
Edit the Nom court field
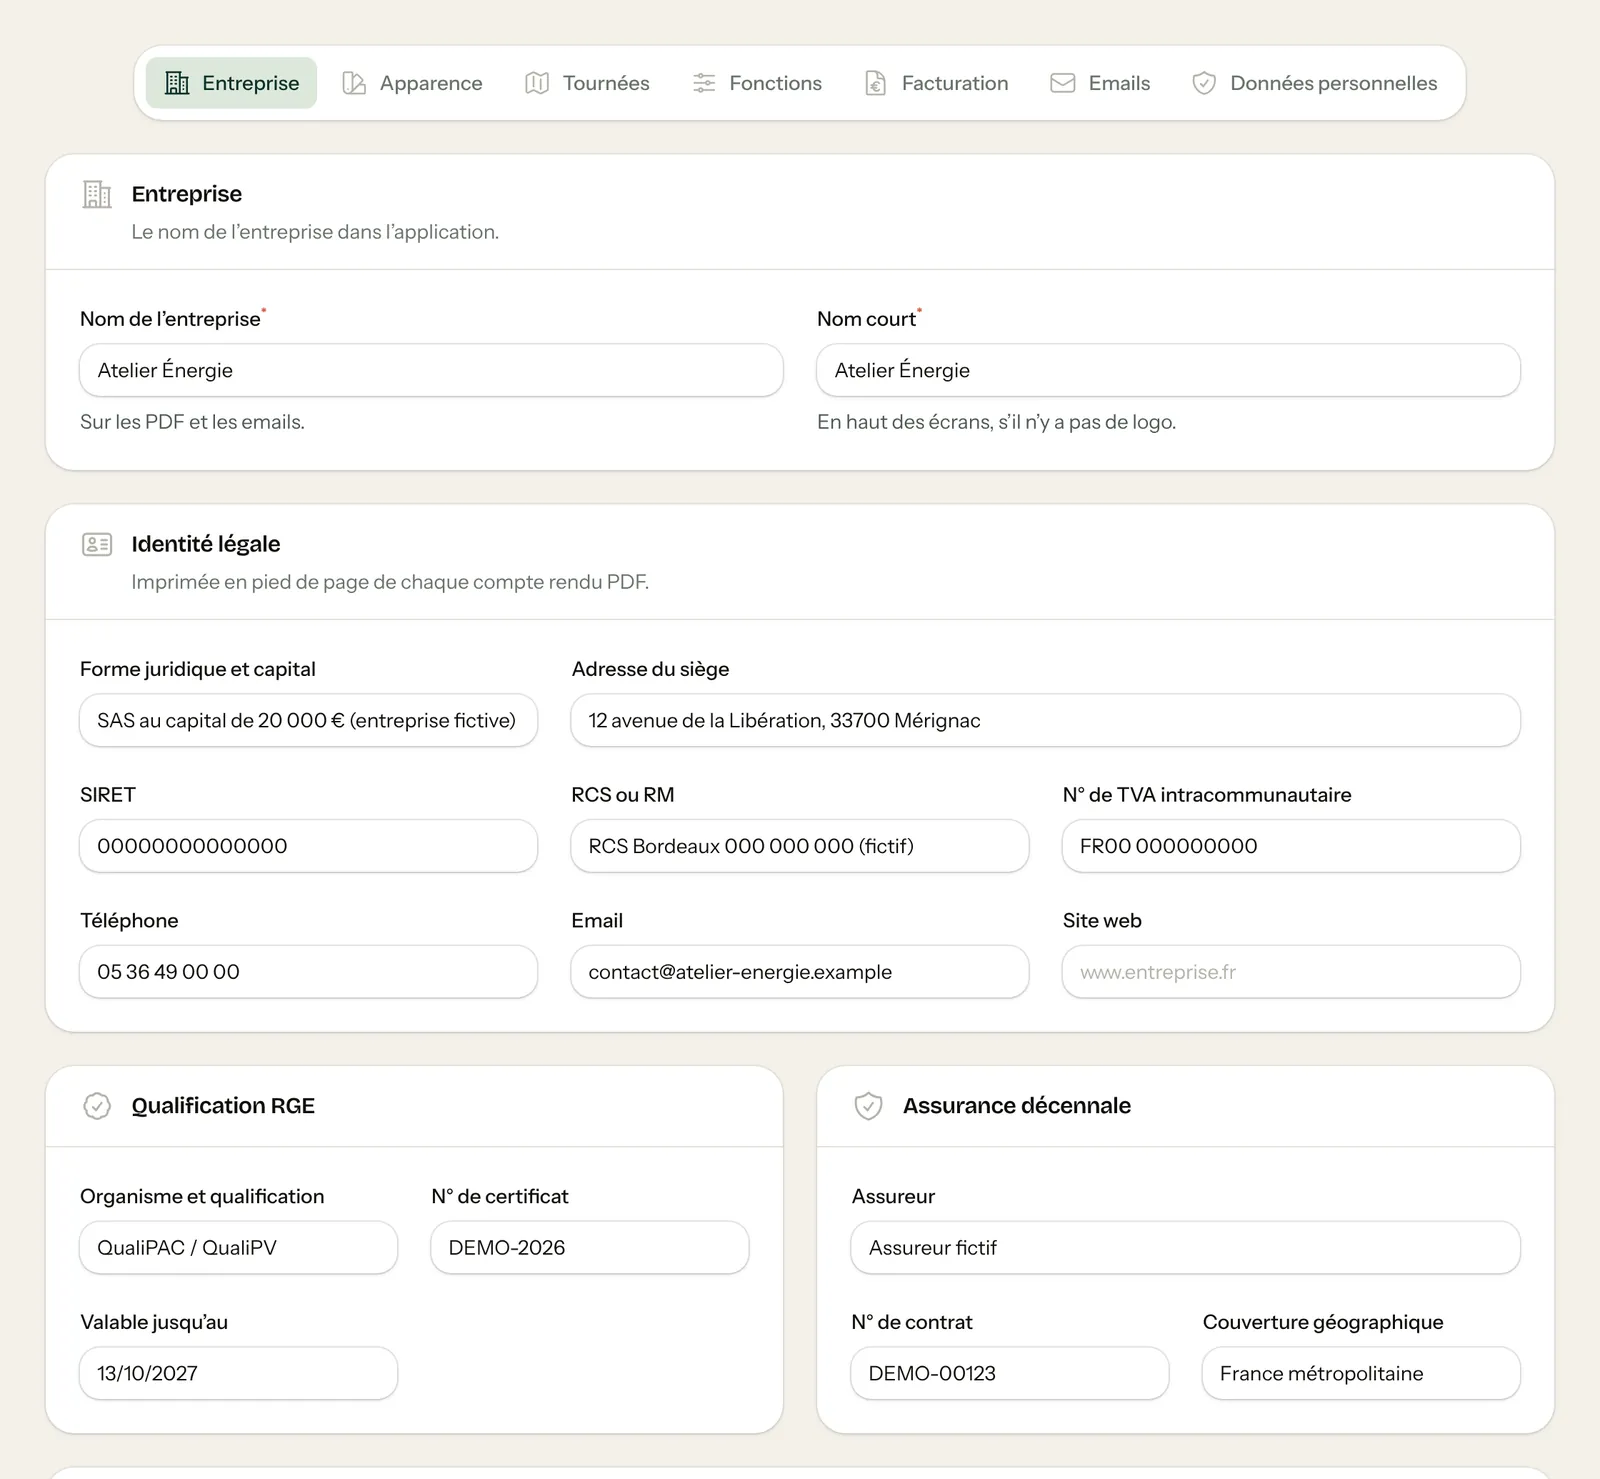coord(1168,370)
